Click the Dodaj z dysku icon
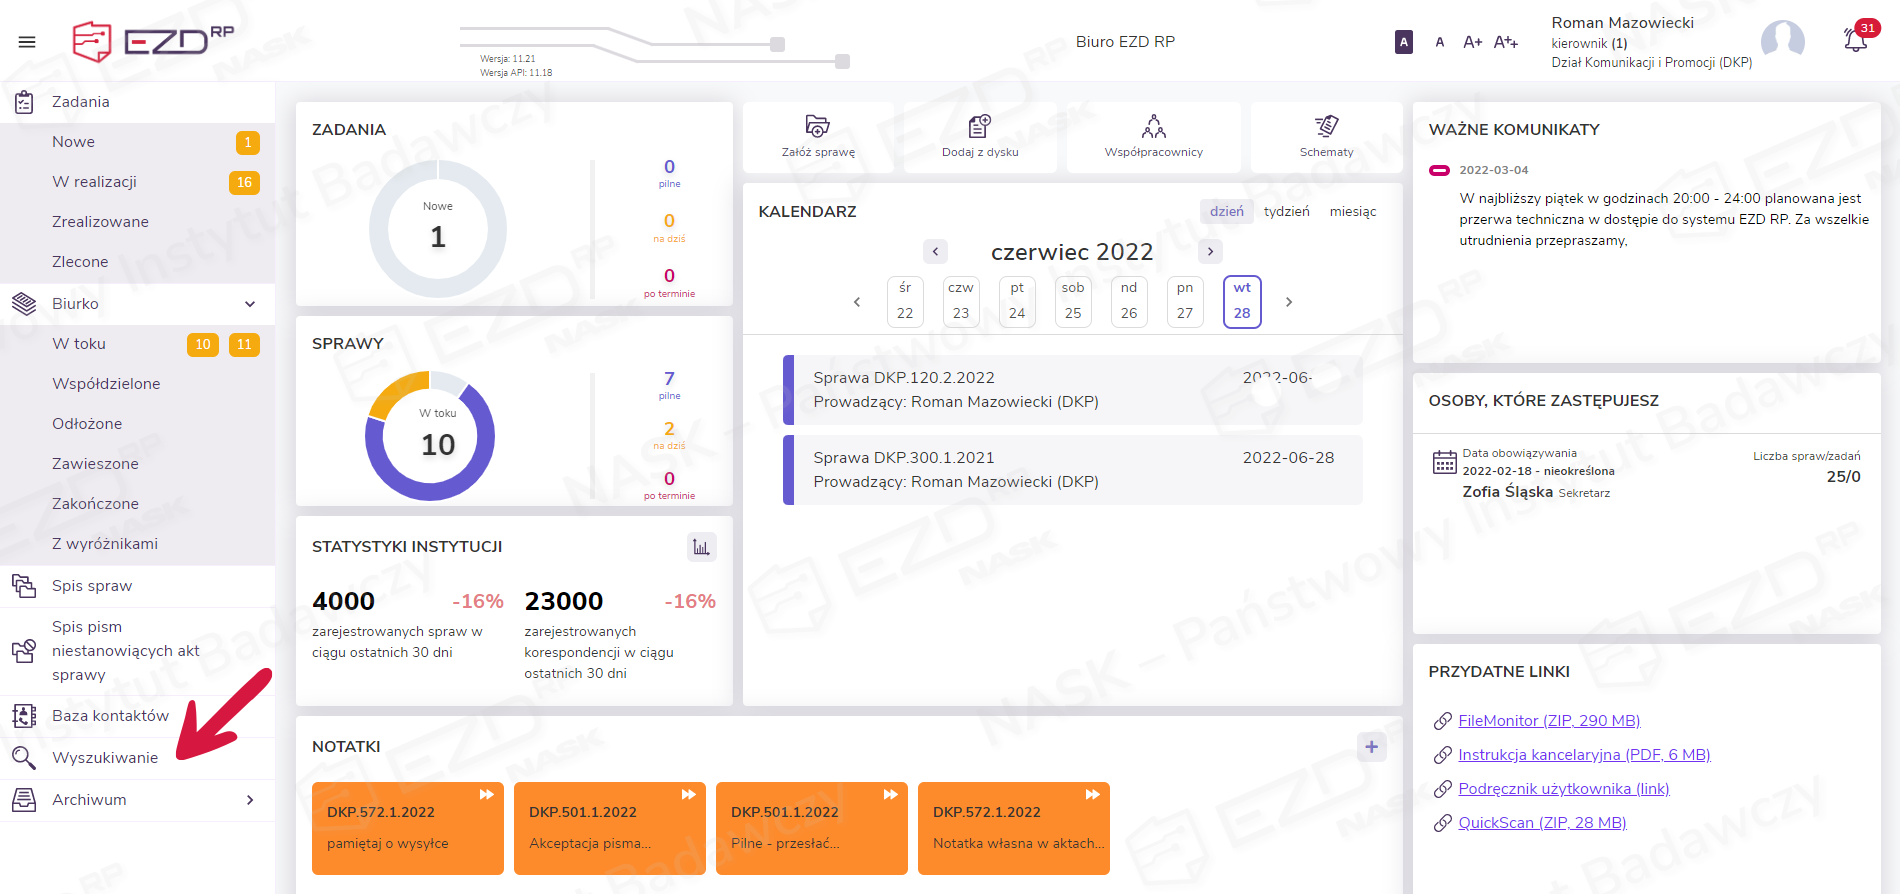 [x=979, y=127]
